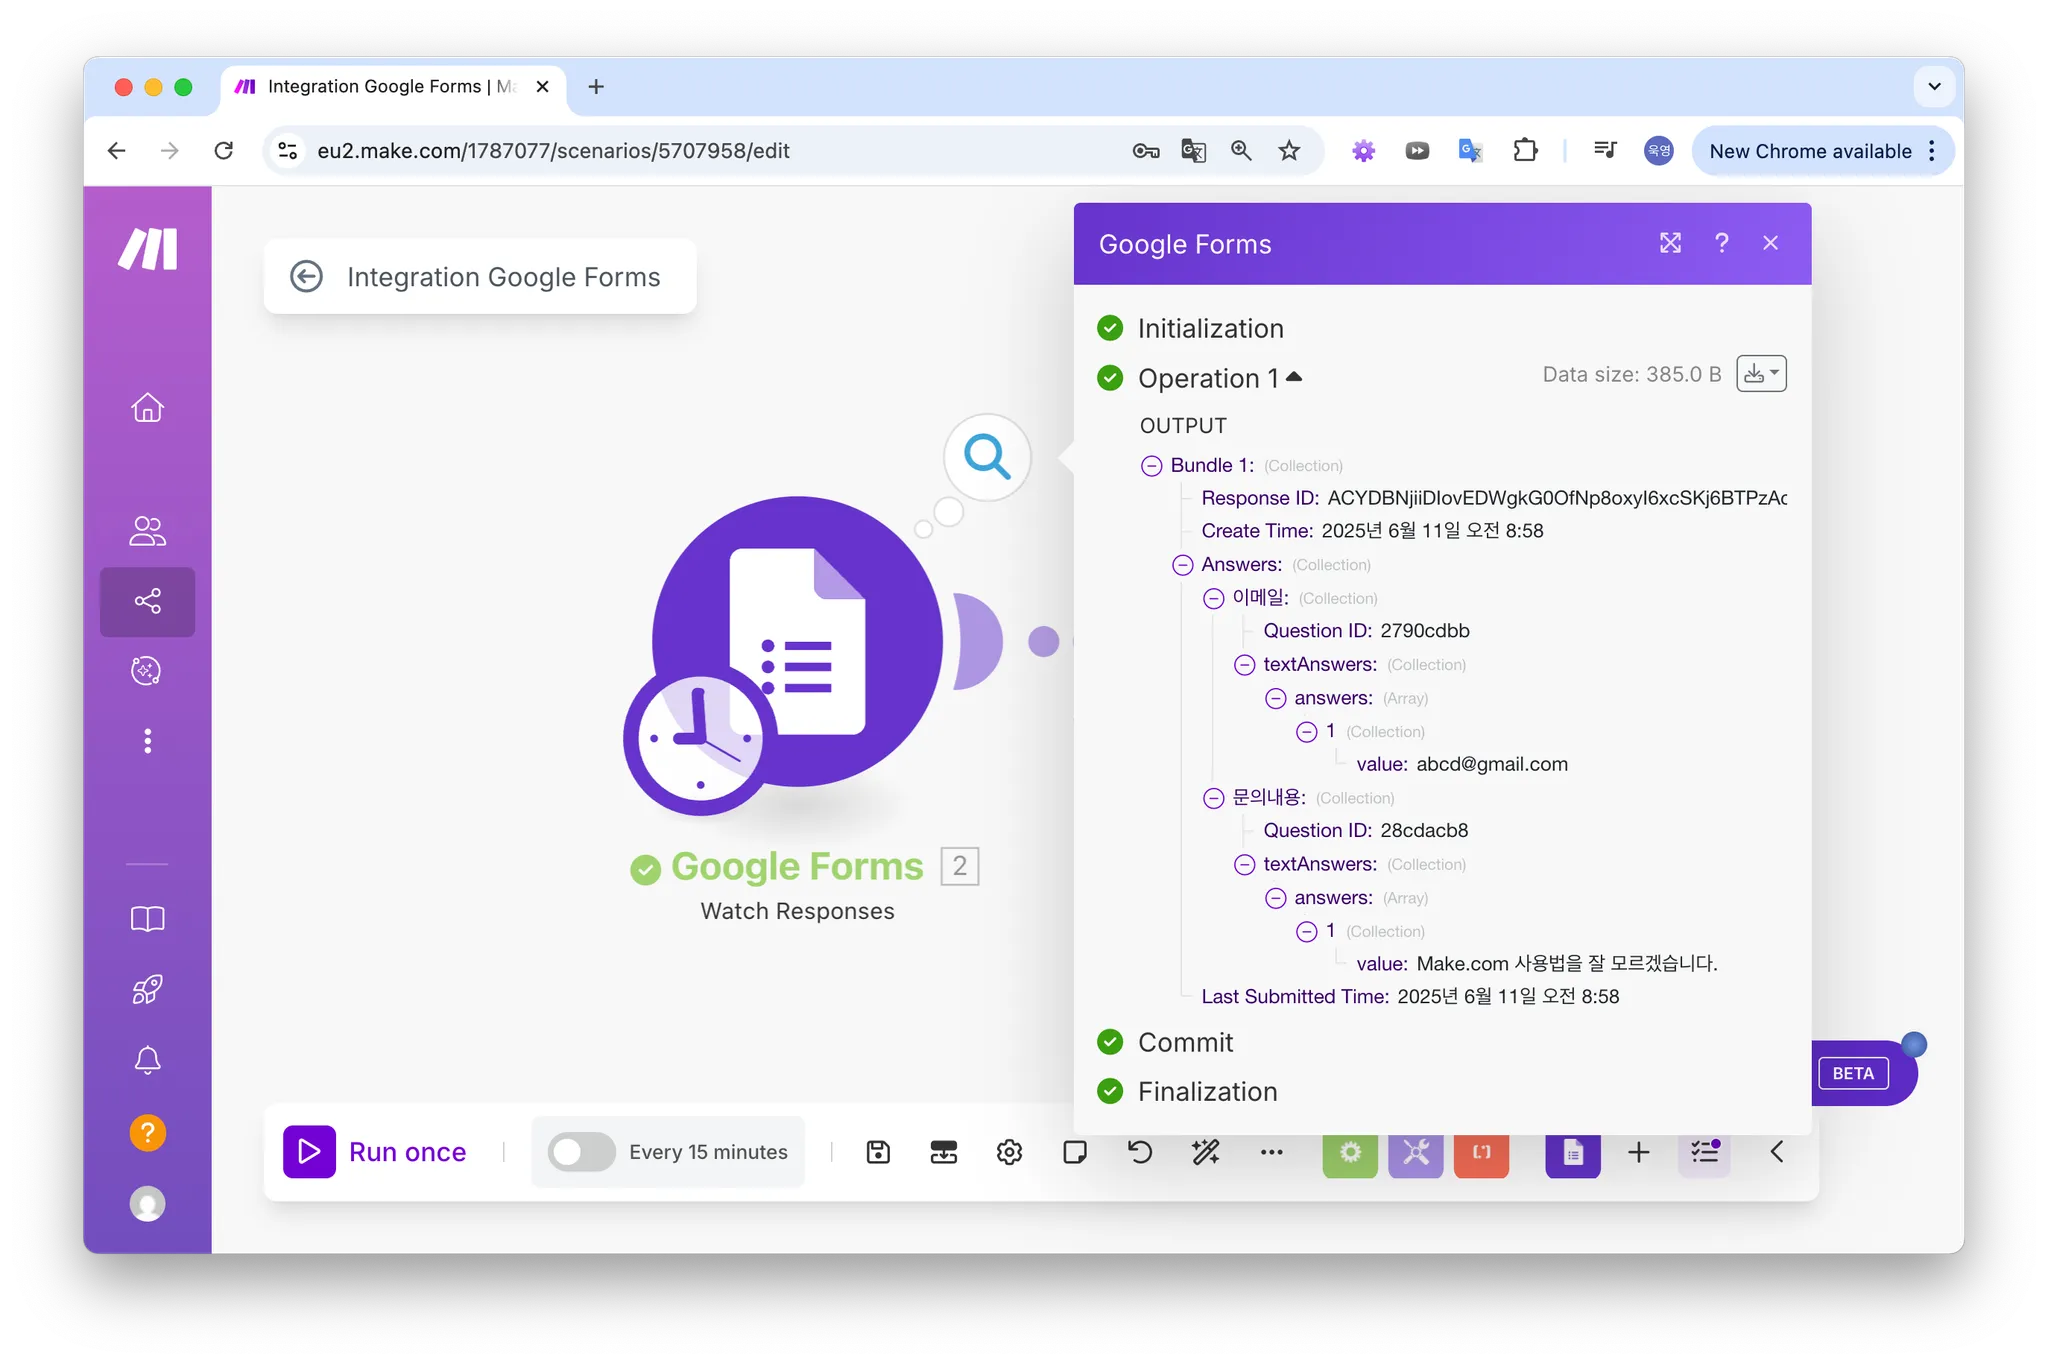Toggle the Every 15 minutes scheduling switch
Image resolution: width=2048 pixels, height=1364 pixels.
click(x=581, y=1152)
